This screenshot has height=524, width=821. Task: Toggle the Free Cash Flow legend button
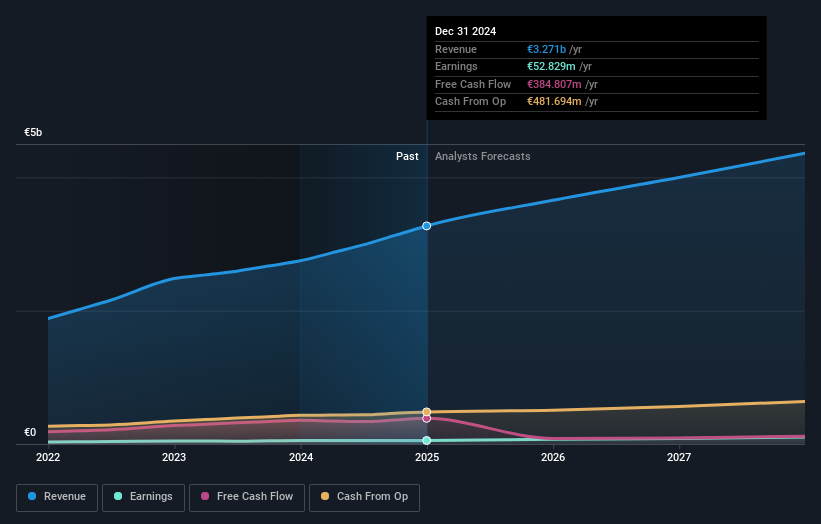247,497
